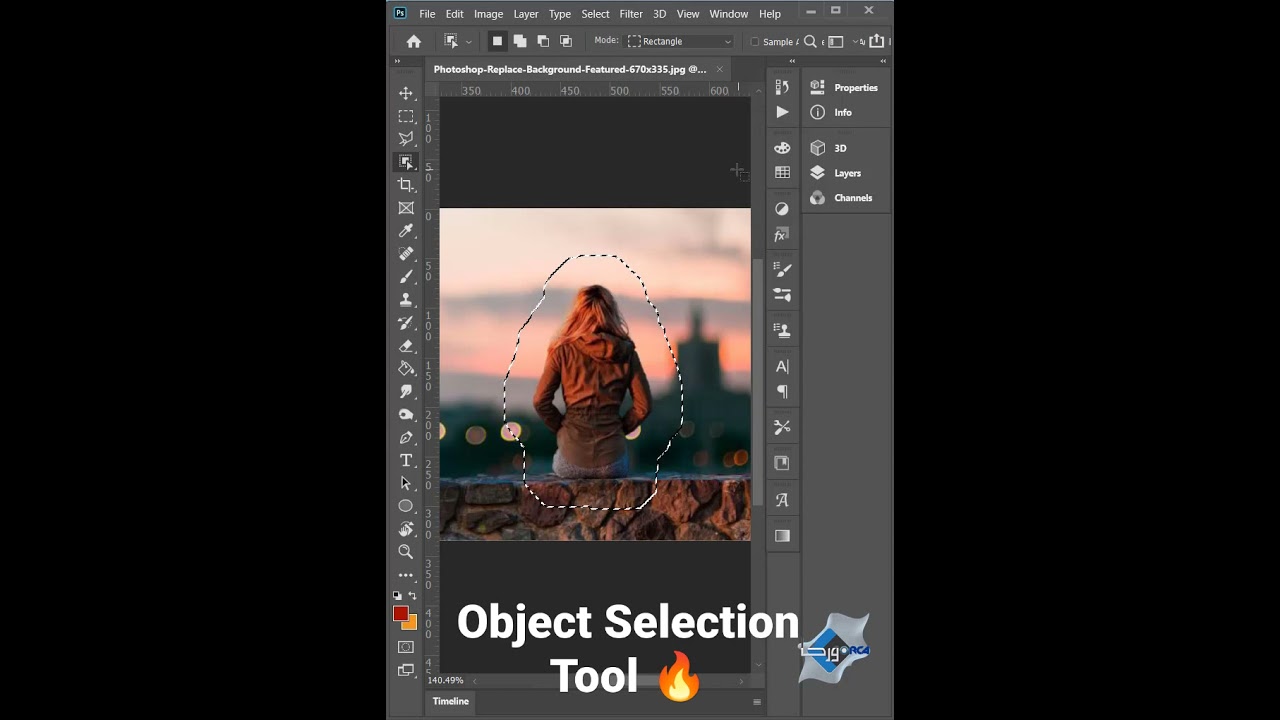The width and height of the screenshot is (1280, 720).
Task: Open the Layer menu
Action: point(526,14)
